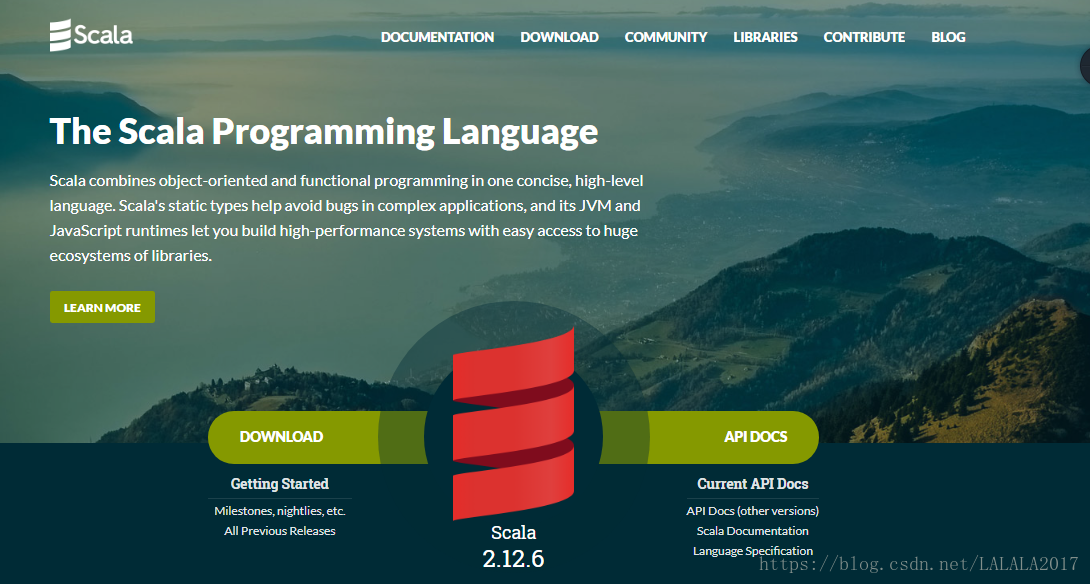Open the LIBRARIES navigation item
The width and height of the screenshot is (1090, 584).
[x=765, y=38]
